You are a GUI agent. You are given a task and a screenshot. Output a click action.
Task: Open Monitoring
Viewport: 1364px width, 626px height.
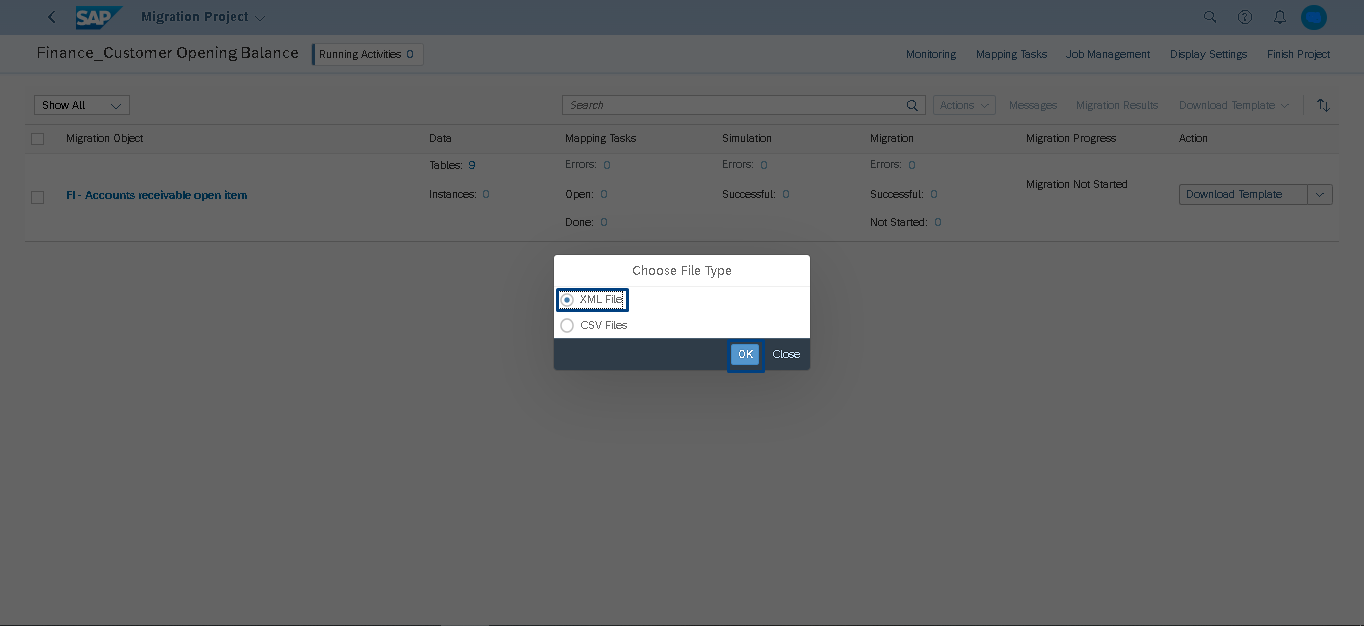coord(931,54)
